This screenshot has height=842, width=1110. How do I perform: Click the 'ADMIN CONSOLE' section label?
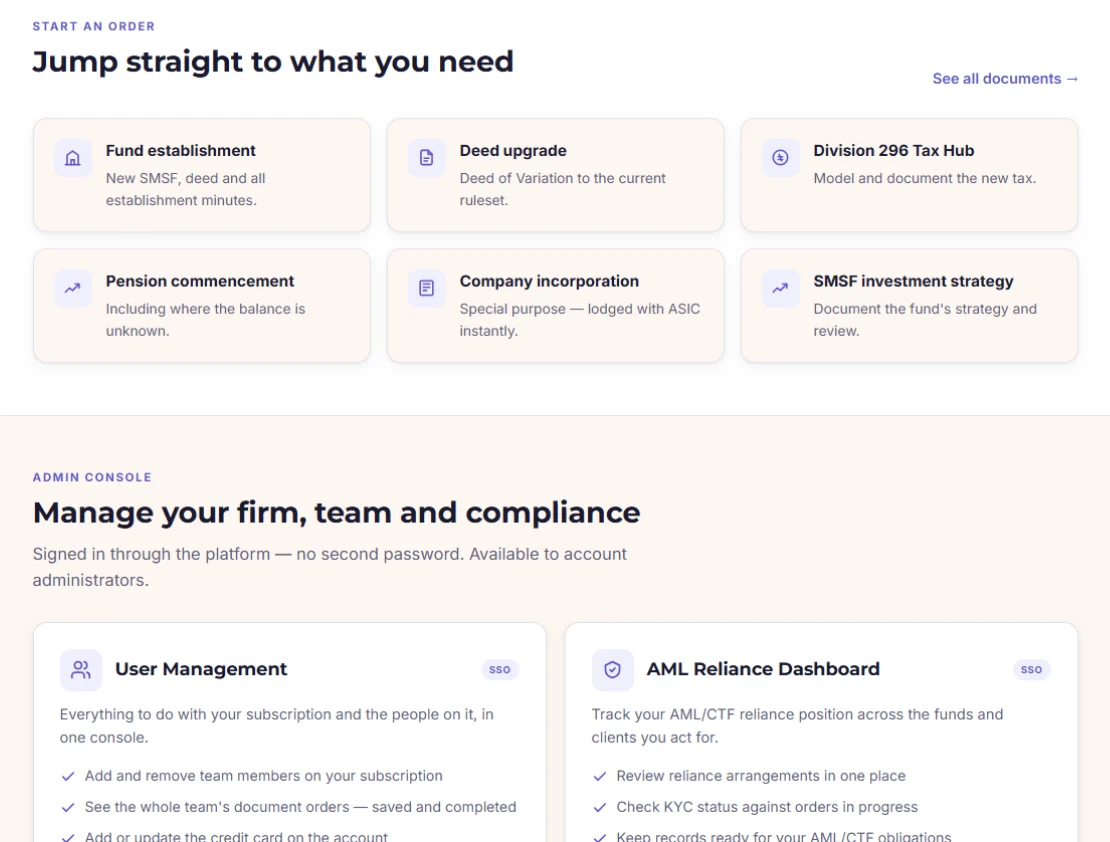click(x=92, y=477)
